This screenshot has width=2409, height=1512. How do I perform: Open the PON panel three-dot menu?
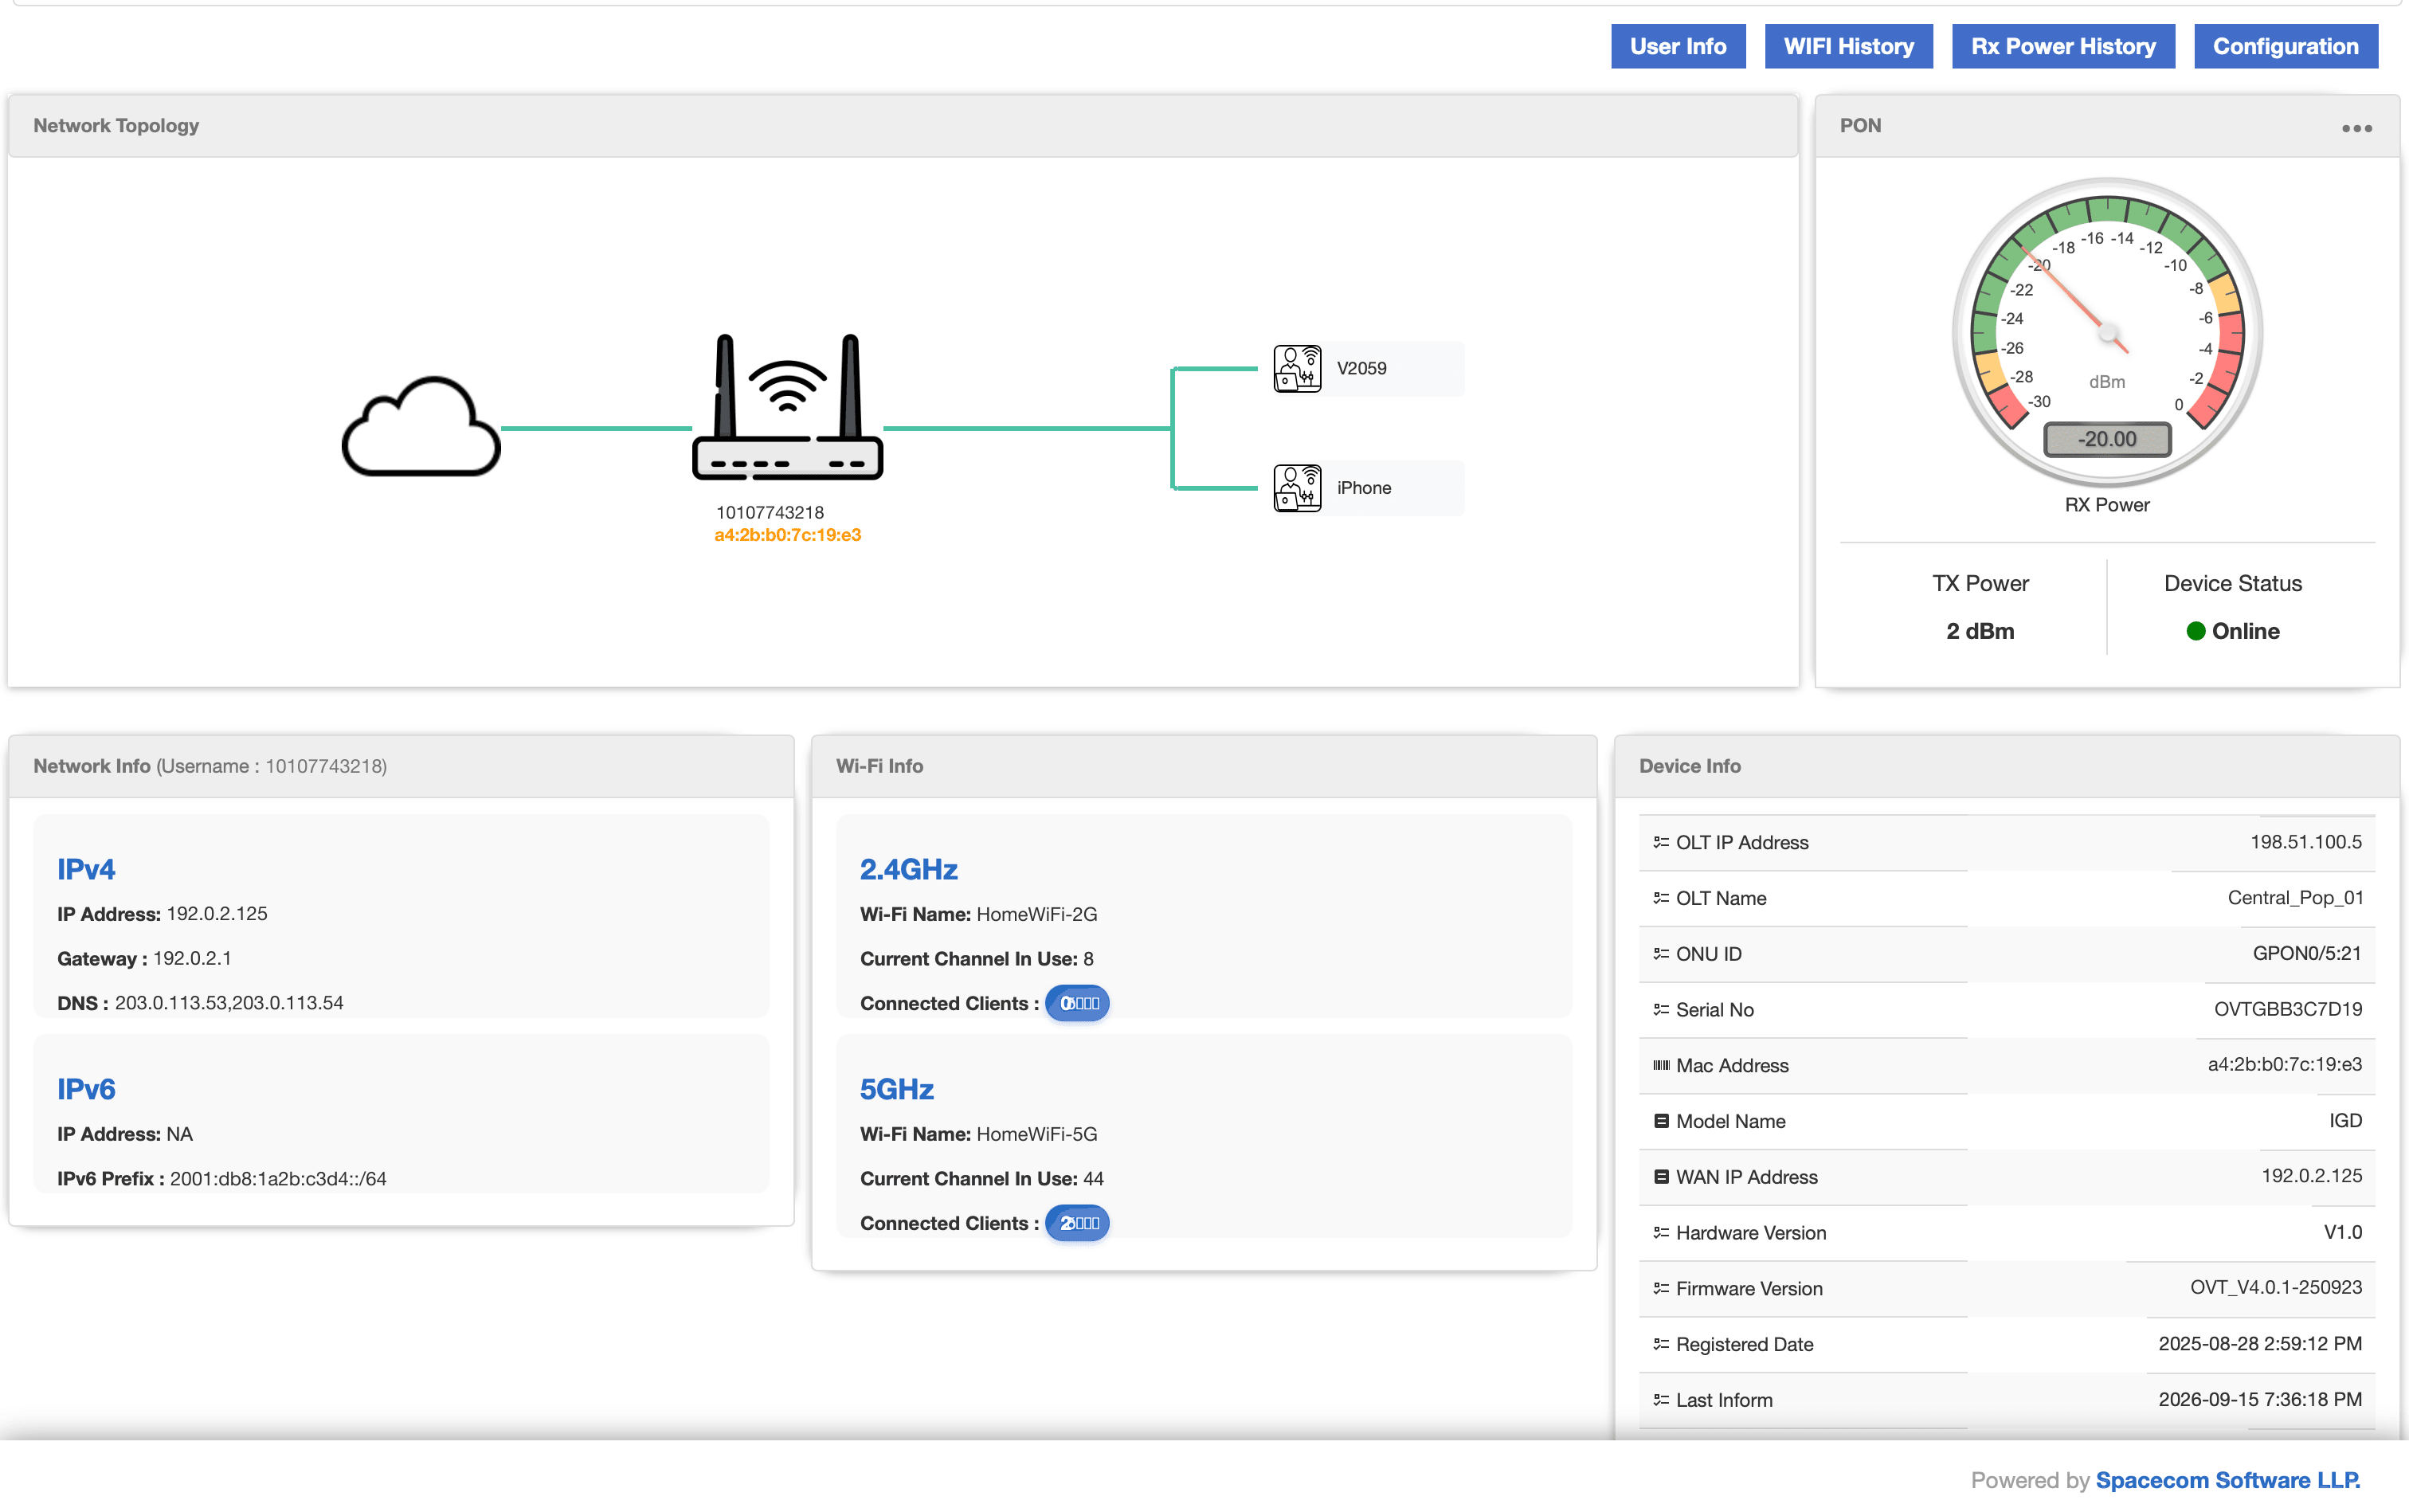point(2356,128)
